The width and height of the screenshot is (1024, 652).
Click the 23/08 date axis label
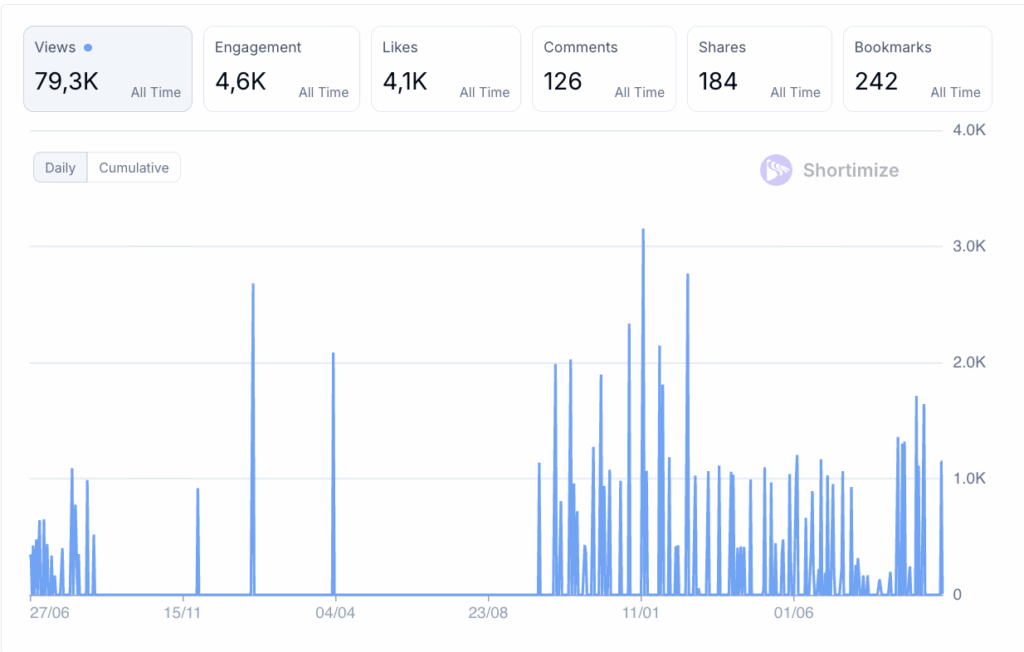point(487,612)
